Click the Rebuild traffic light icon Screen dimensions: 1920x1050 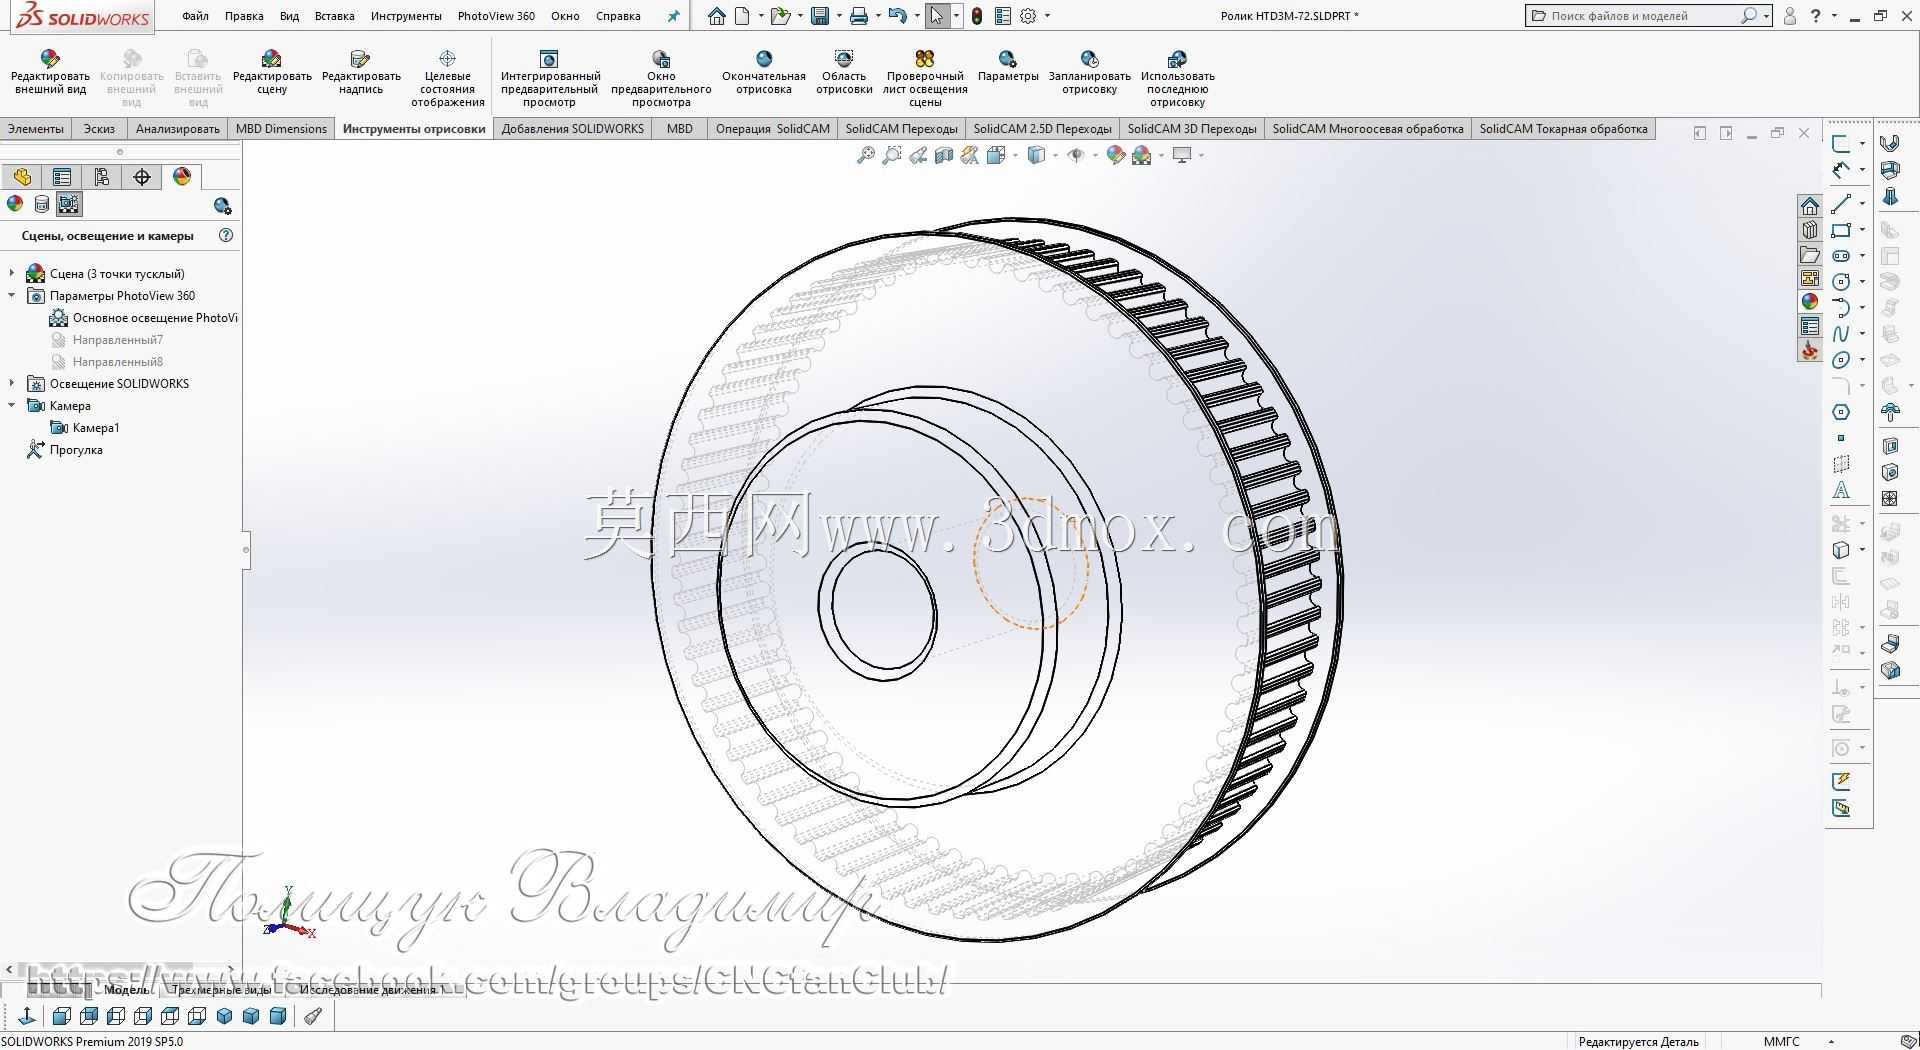pos(977,16)
